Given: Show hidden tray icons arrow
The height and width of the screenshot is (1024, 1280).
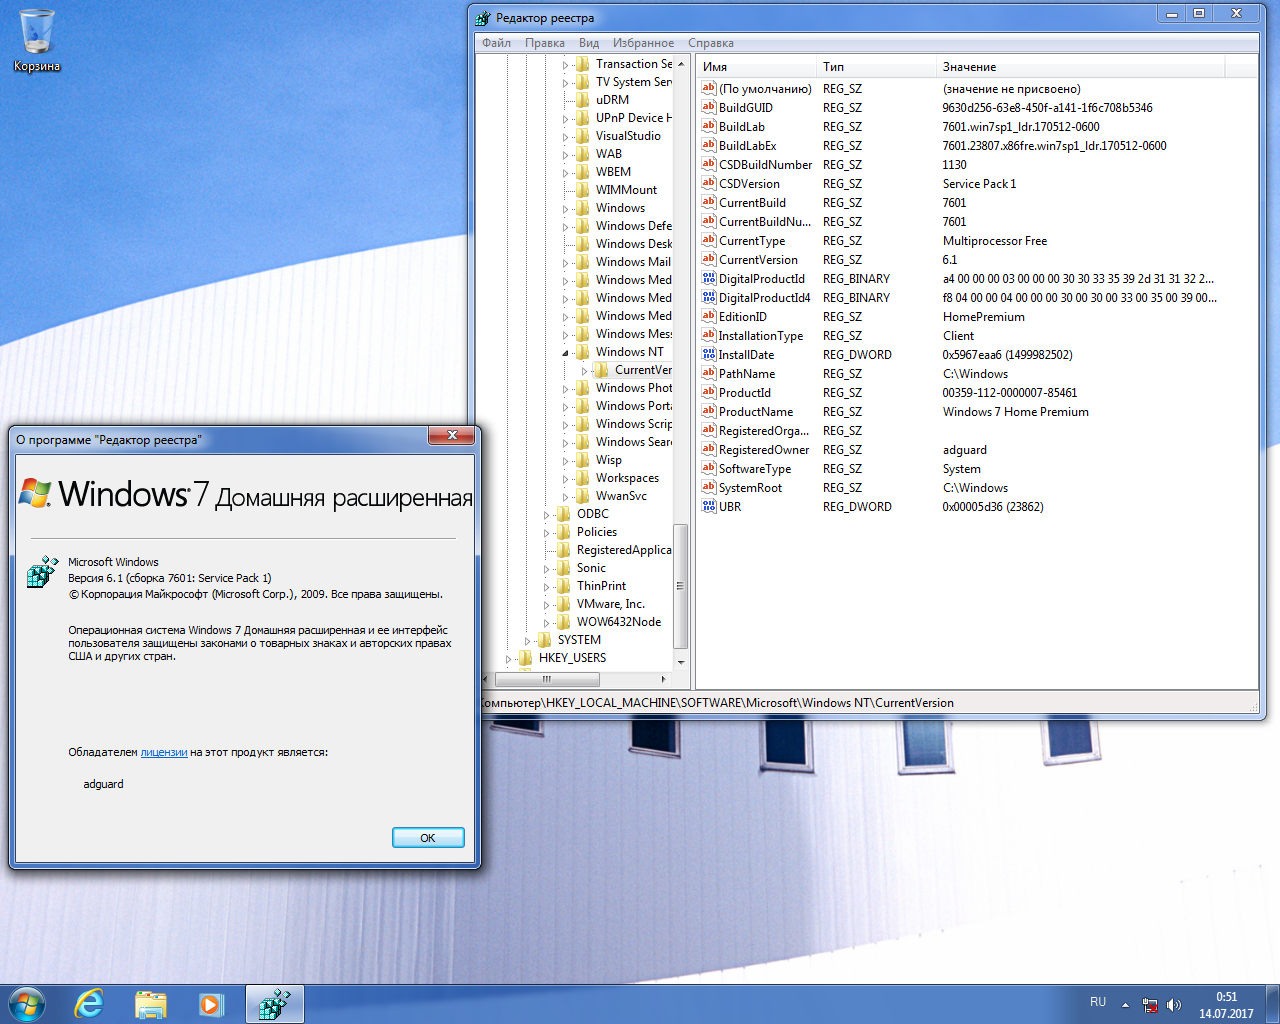Looking at the screenshot, I should coord(1125,1005).
